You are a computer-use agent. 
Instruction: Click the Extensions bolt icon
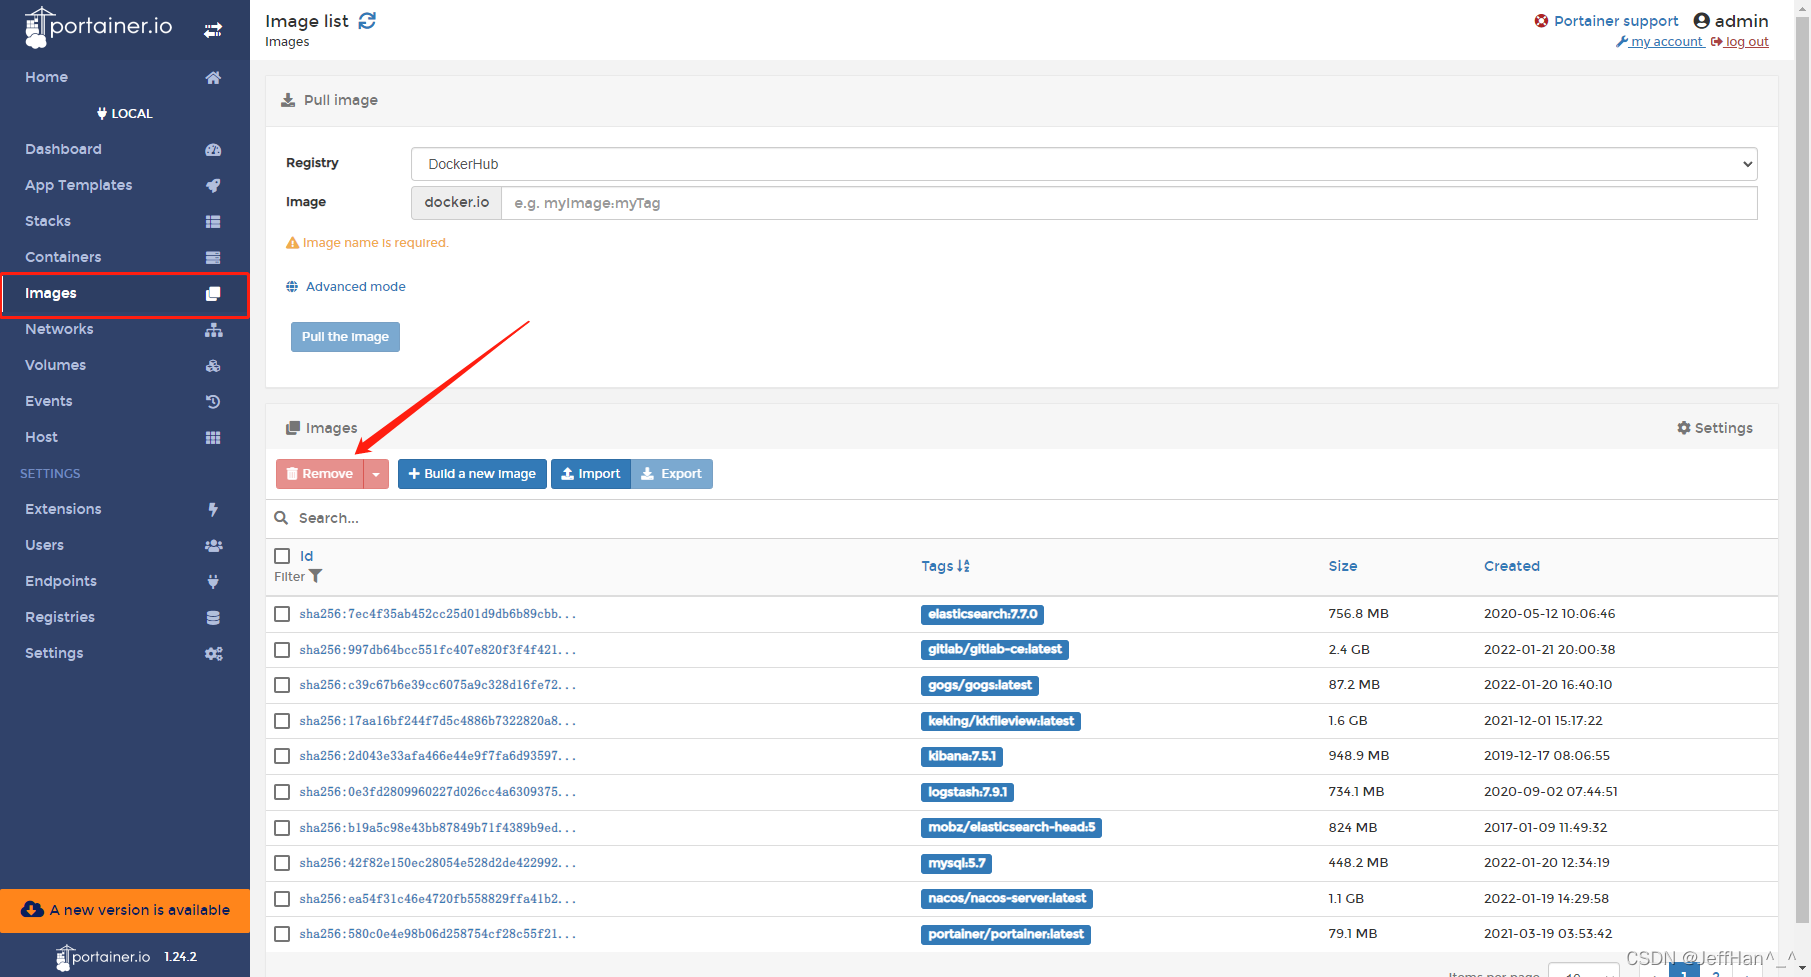pos(213,510)
